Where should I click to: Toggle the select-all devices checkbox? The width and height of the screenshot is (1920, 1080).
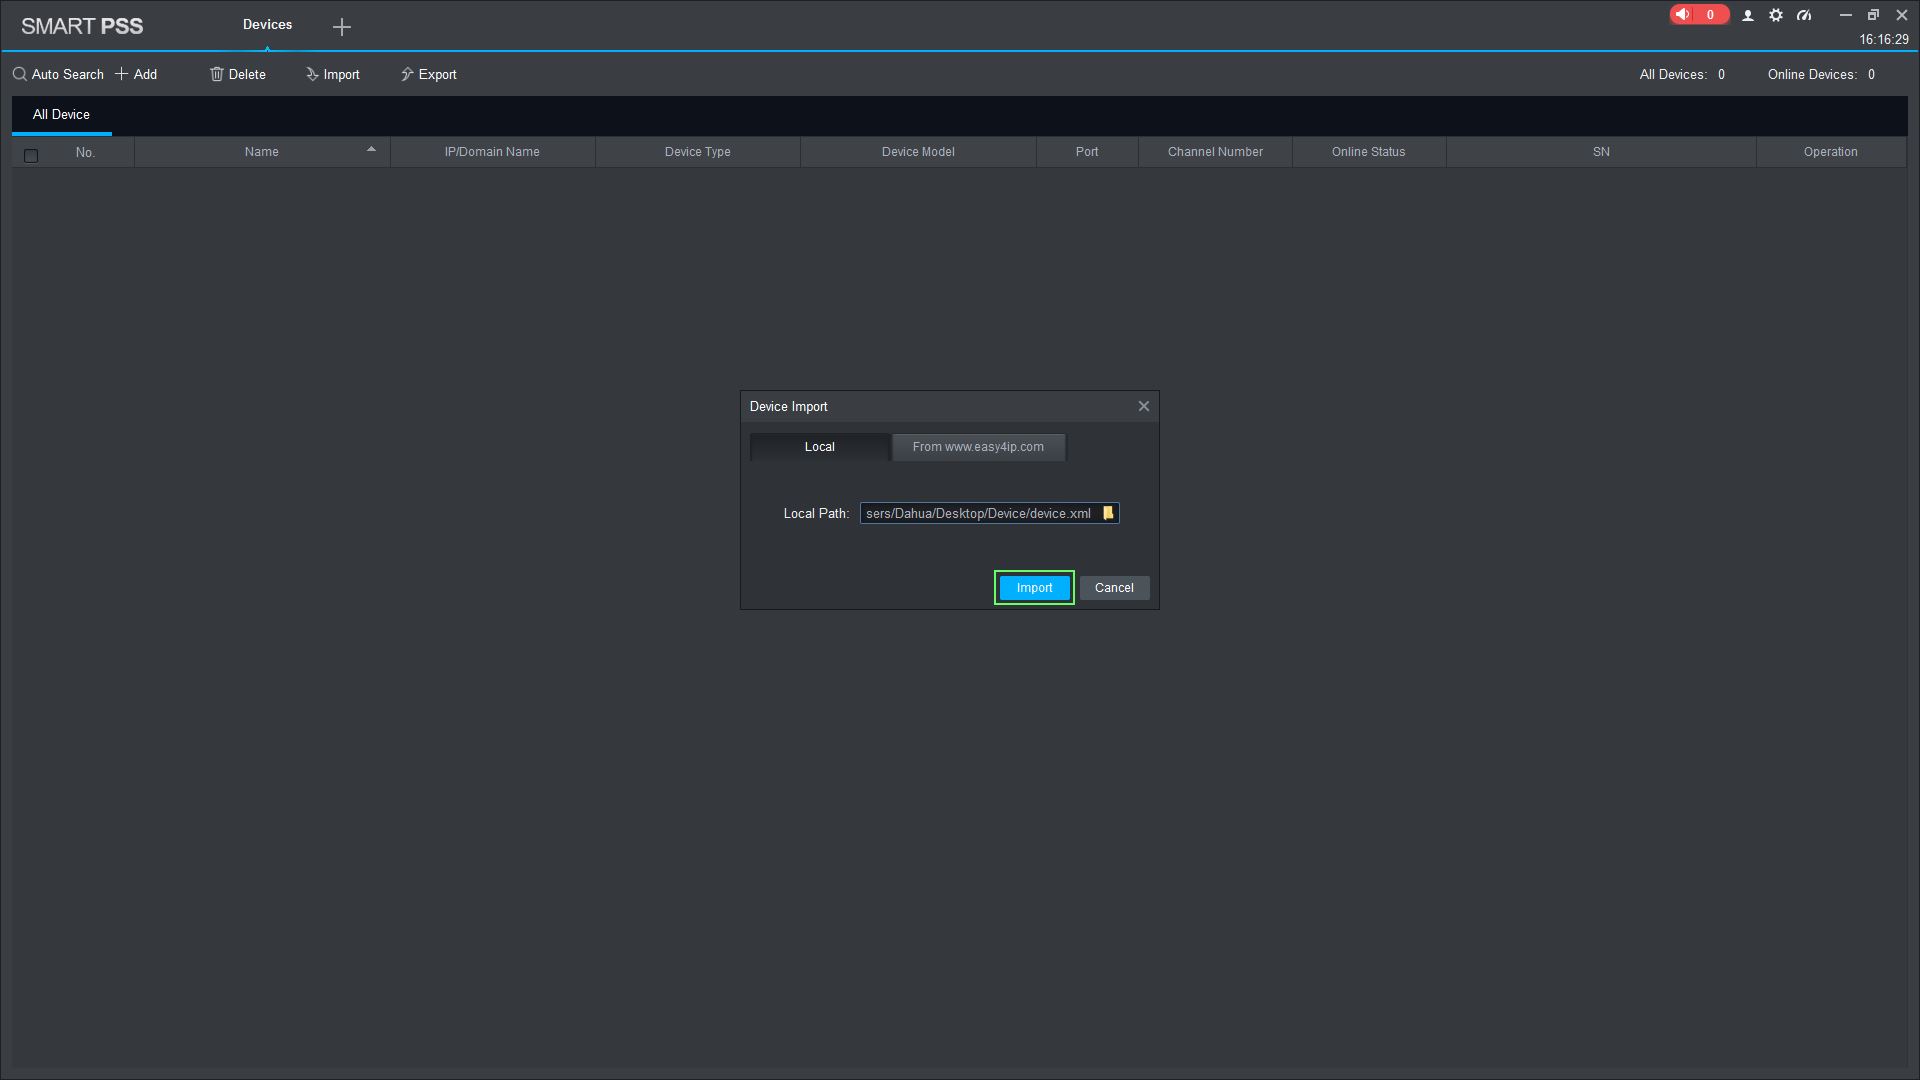point(31,156)
